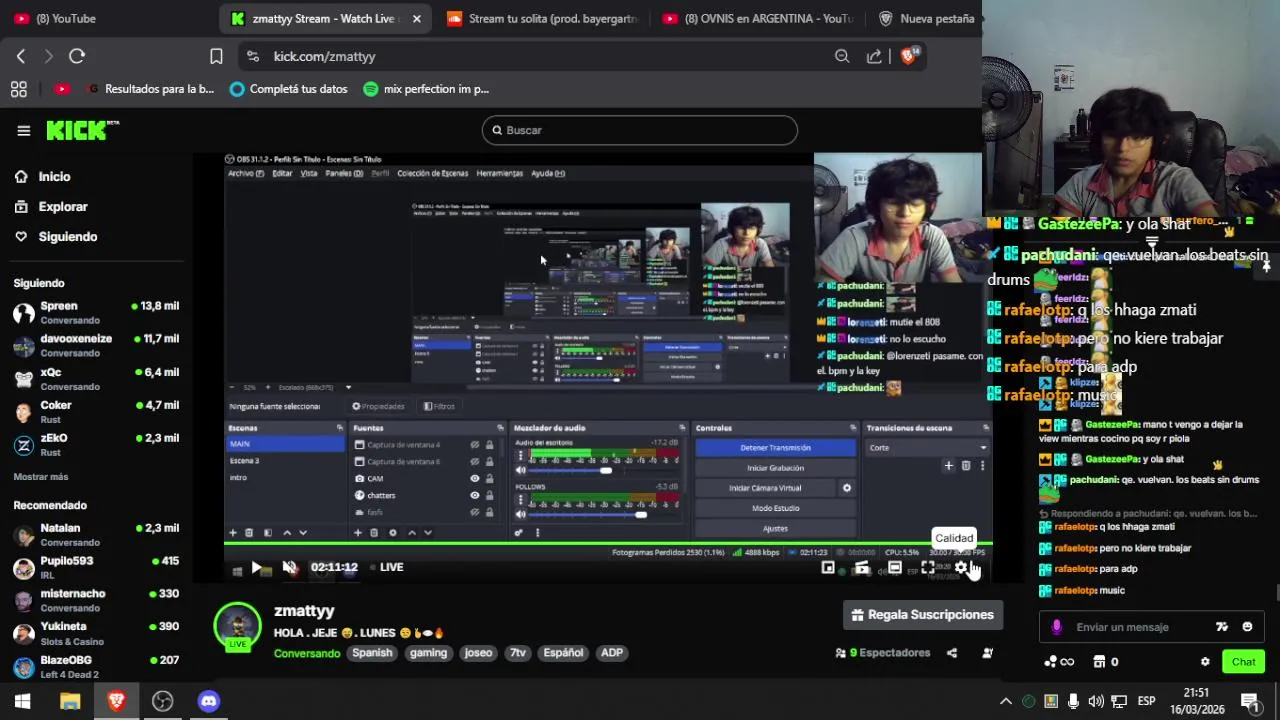Open the Brave Shields lion icon

click(908, 56)
